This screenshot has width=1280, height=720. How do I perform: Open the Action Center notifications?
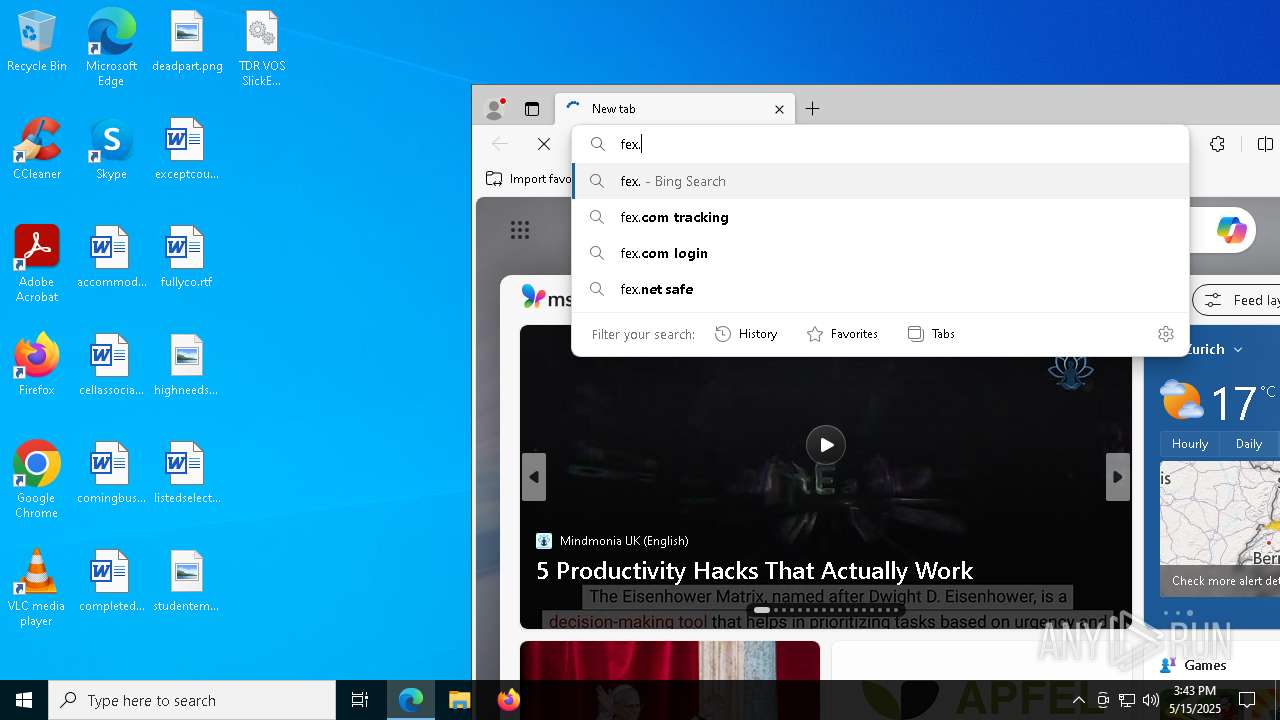[1247, 700]
